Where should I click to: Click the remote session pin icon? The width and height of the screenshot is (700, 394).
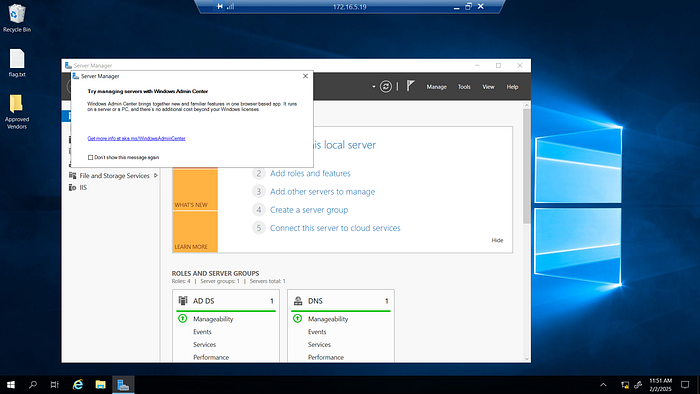[x=219, y=6]
